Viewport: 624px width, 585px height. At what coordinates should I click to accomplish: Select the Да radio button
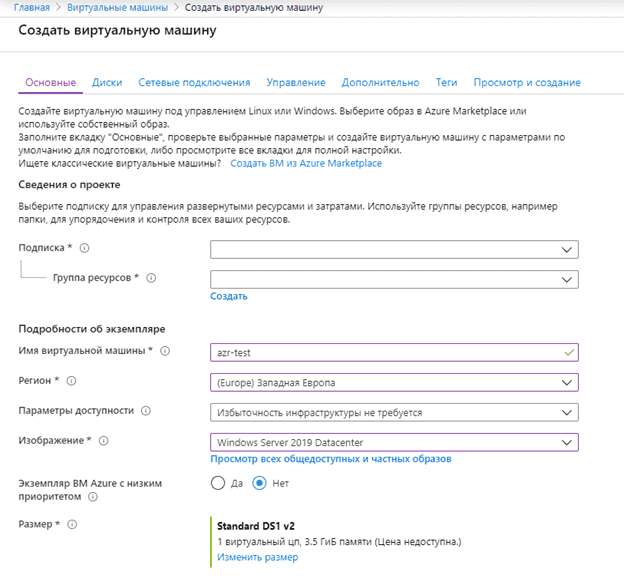click(218, 483)
